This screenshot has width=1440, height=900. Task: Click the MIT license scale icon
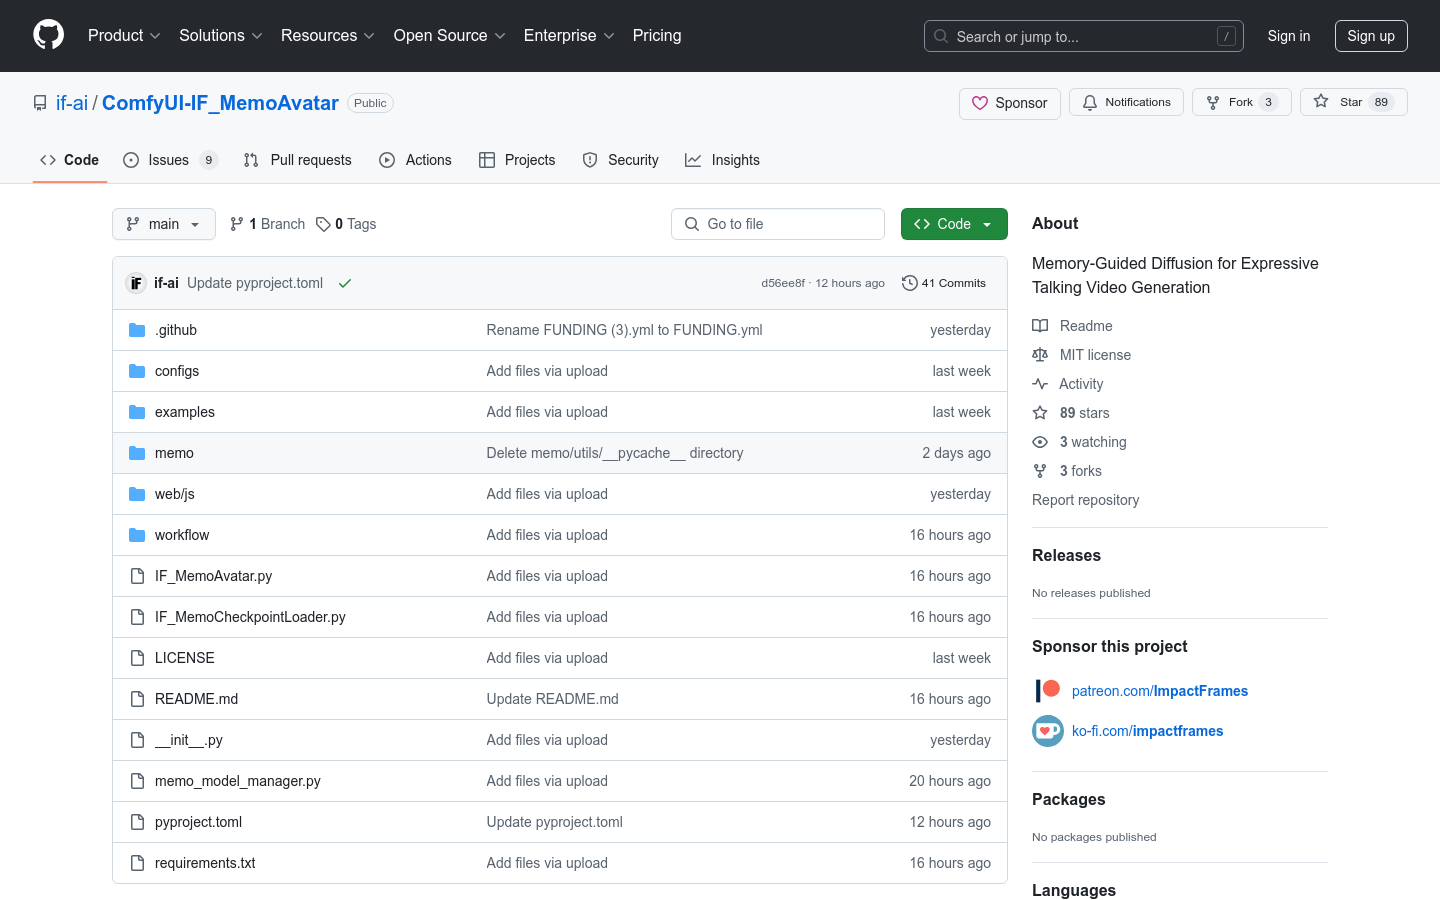point(1040,355)
